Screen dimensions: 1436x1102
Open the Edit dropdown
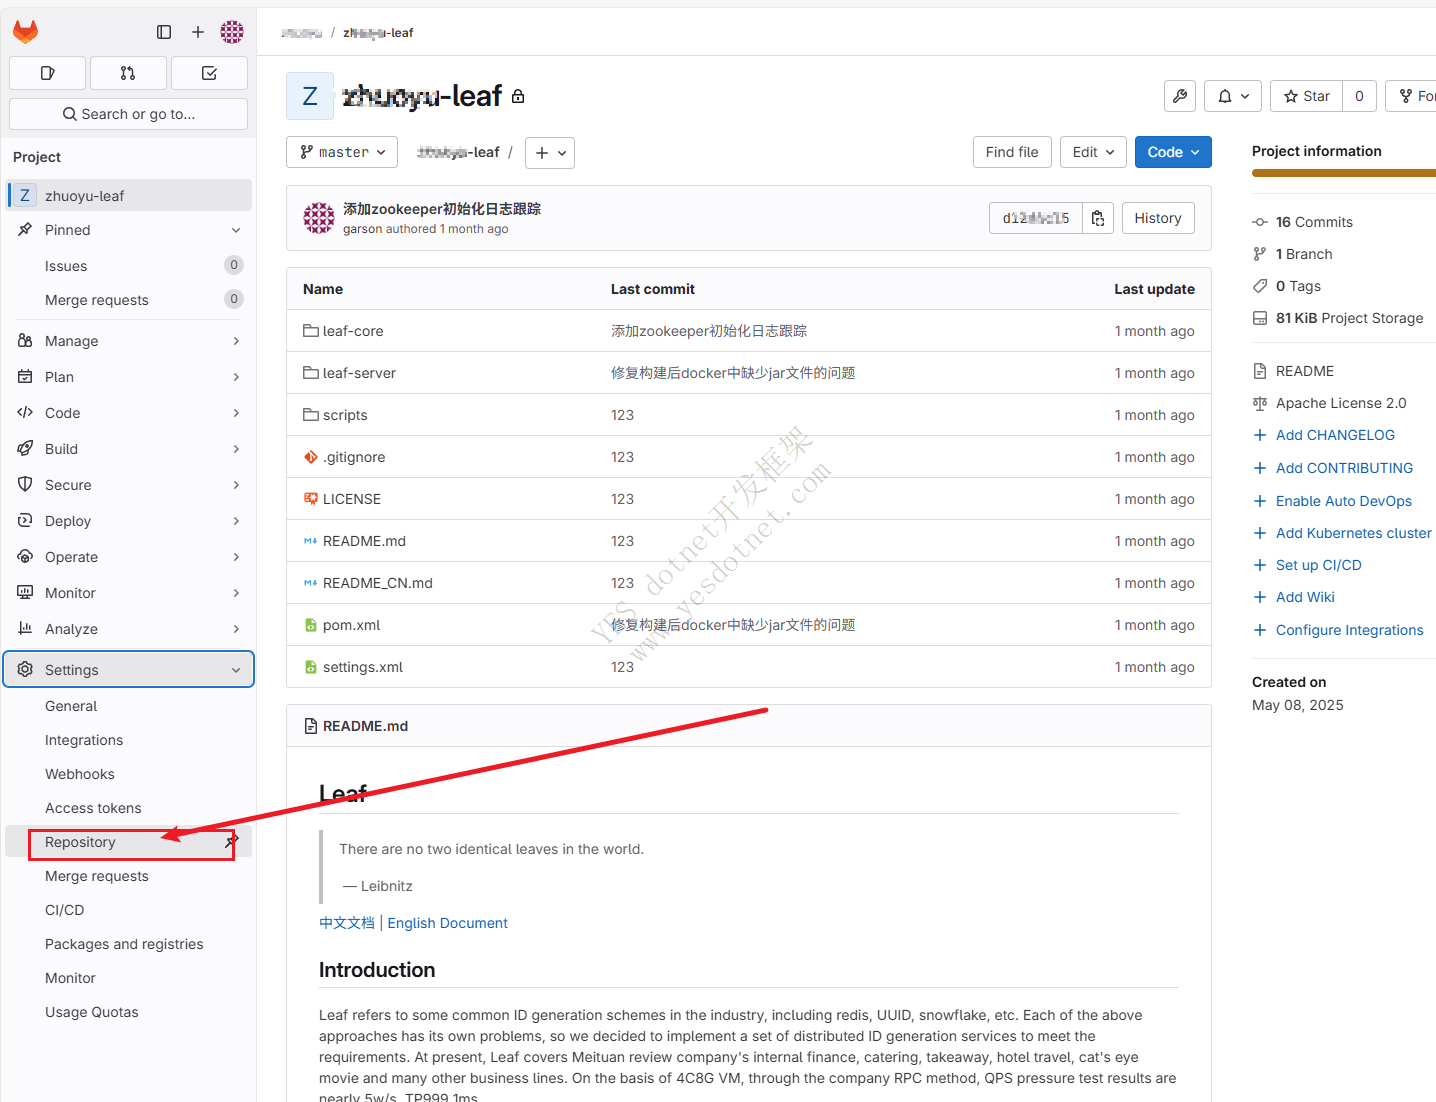[1093, 152]
